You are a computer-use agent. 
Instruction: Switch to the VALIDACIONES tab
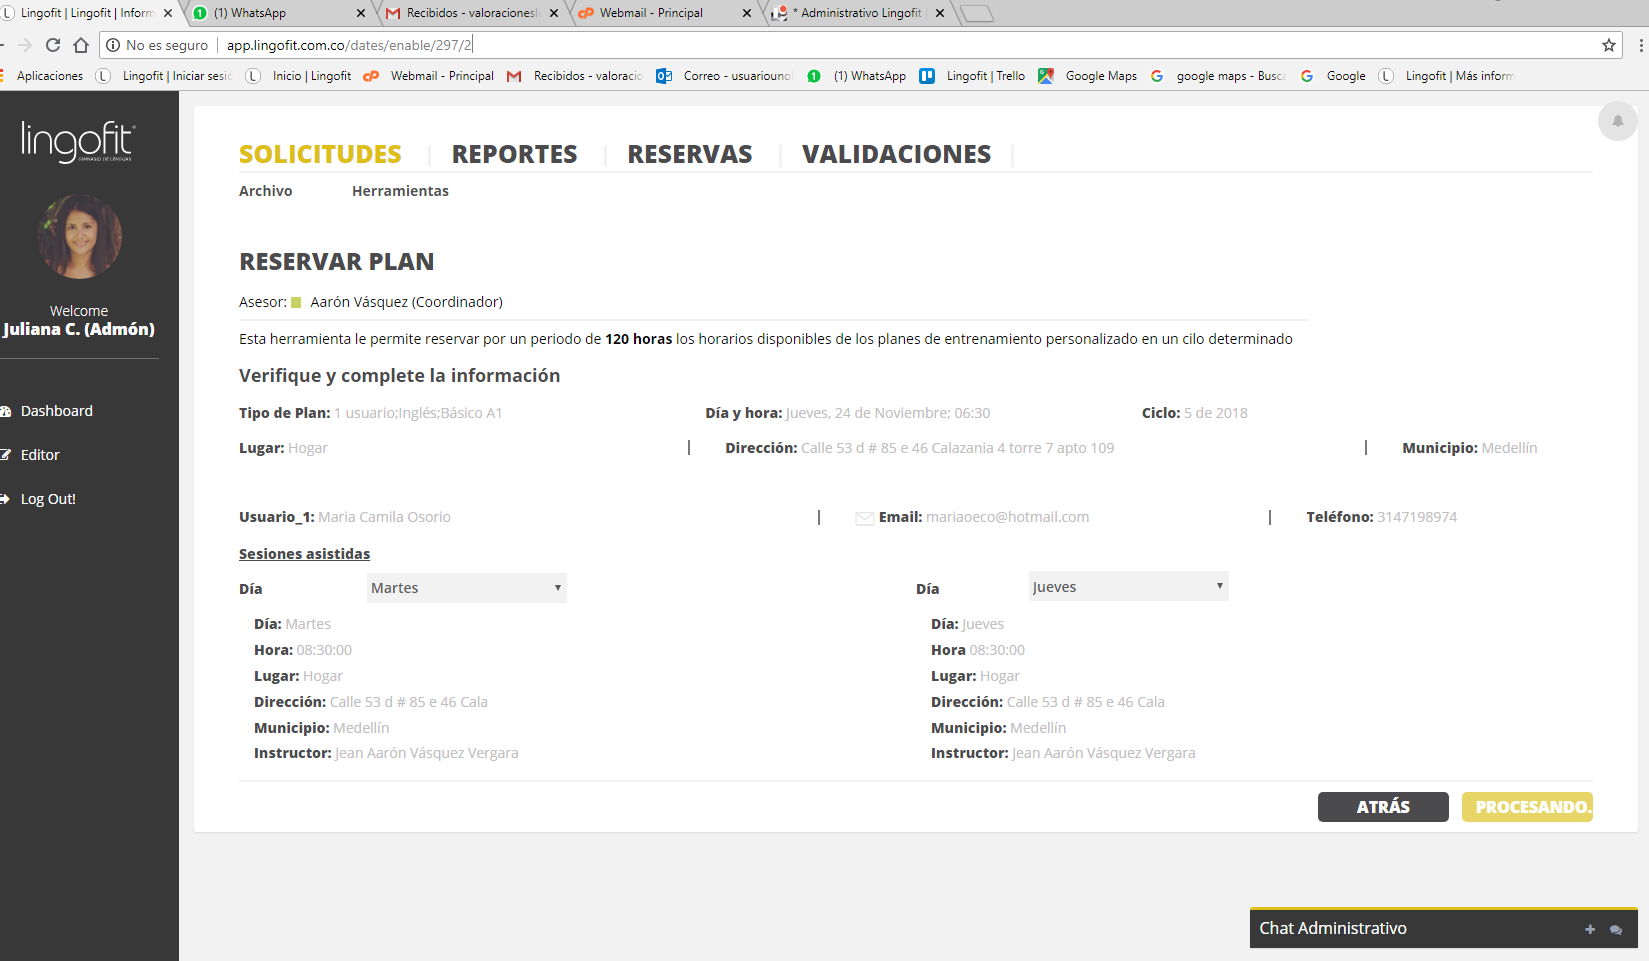pyautogui.click(x=896, y=154)
